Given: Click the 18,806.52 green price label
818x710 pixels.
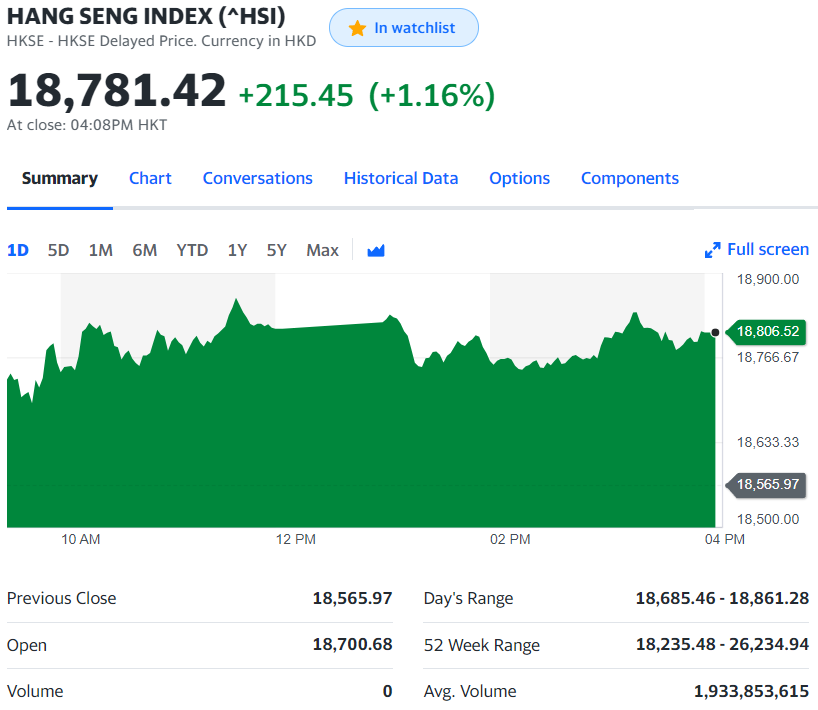Looking at the screenshot, I should tap(767, 331).
